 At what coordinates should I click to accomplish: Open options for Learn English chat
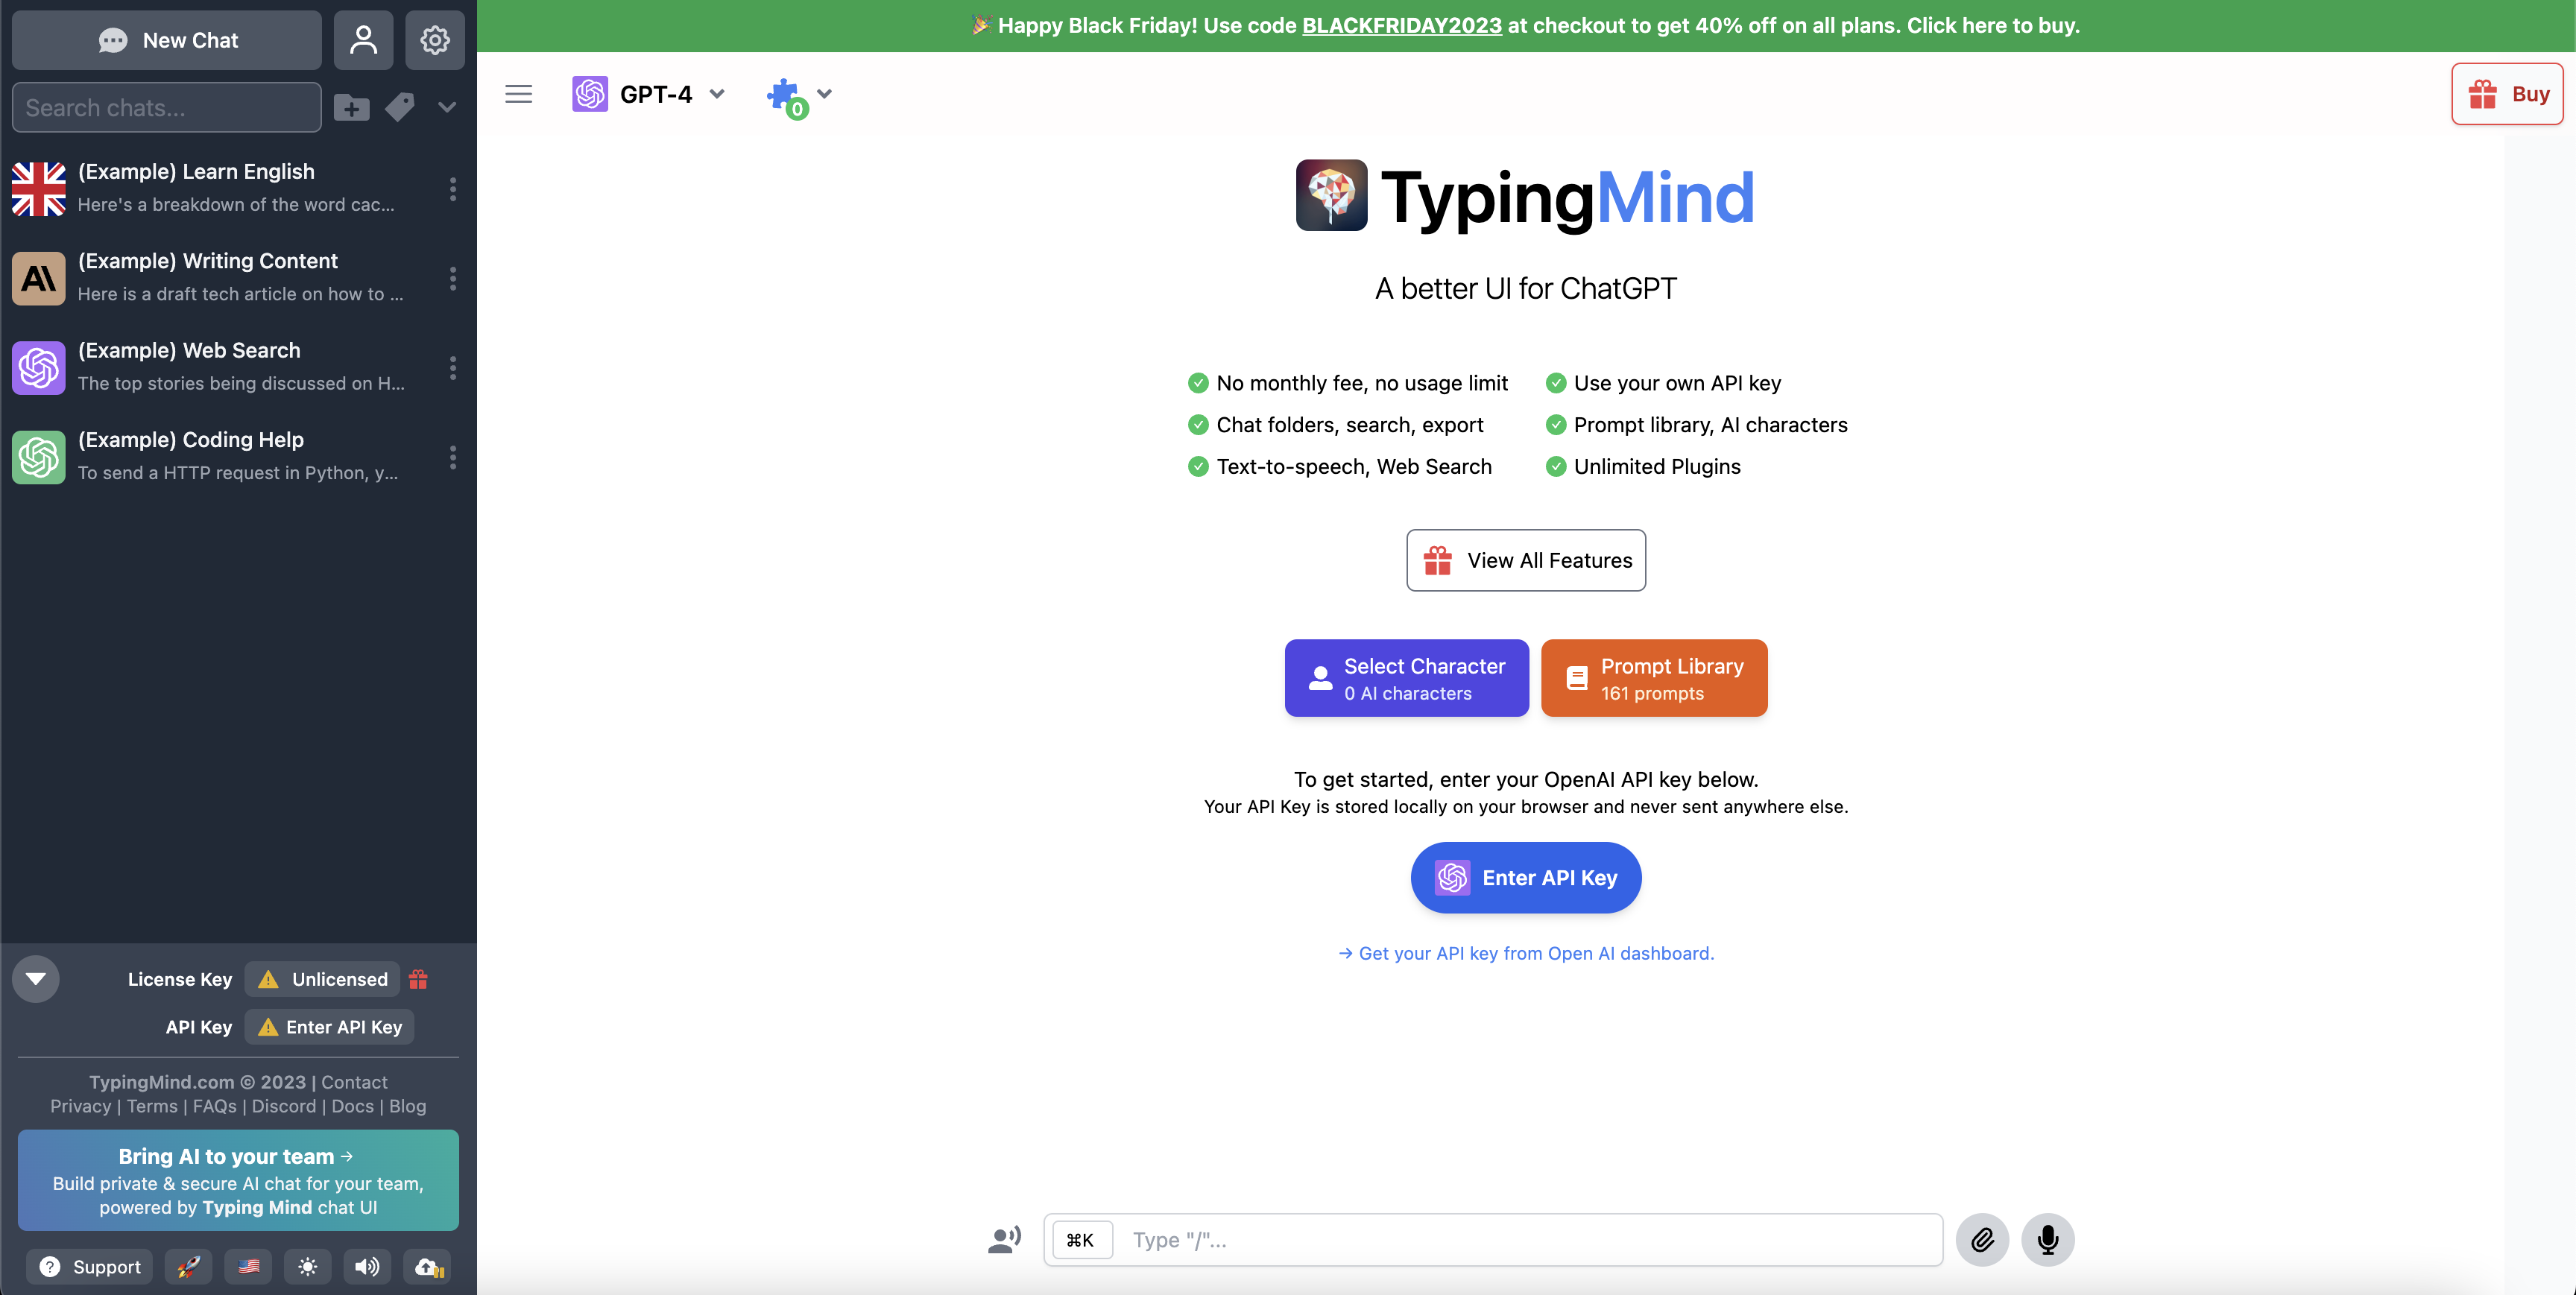(453, 188)
